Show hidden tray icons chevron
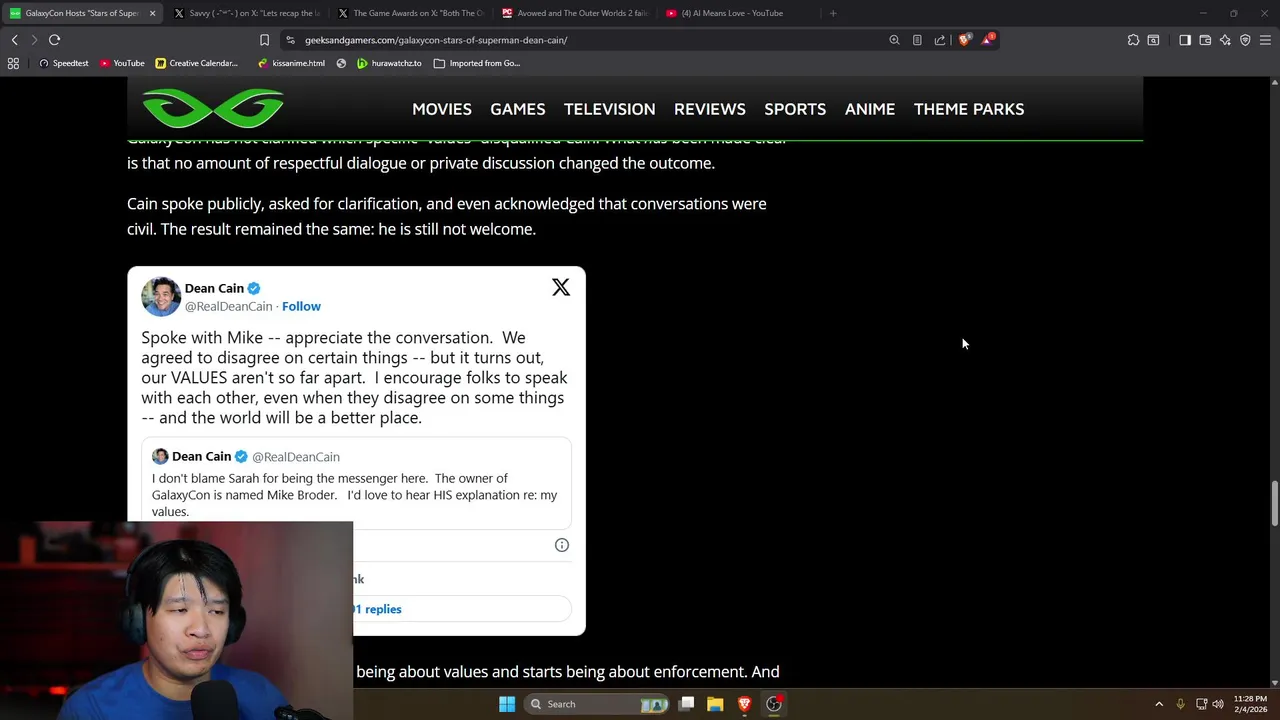Viewport: 1280px width, 720px height. [1159, 704]
